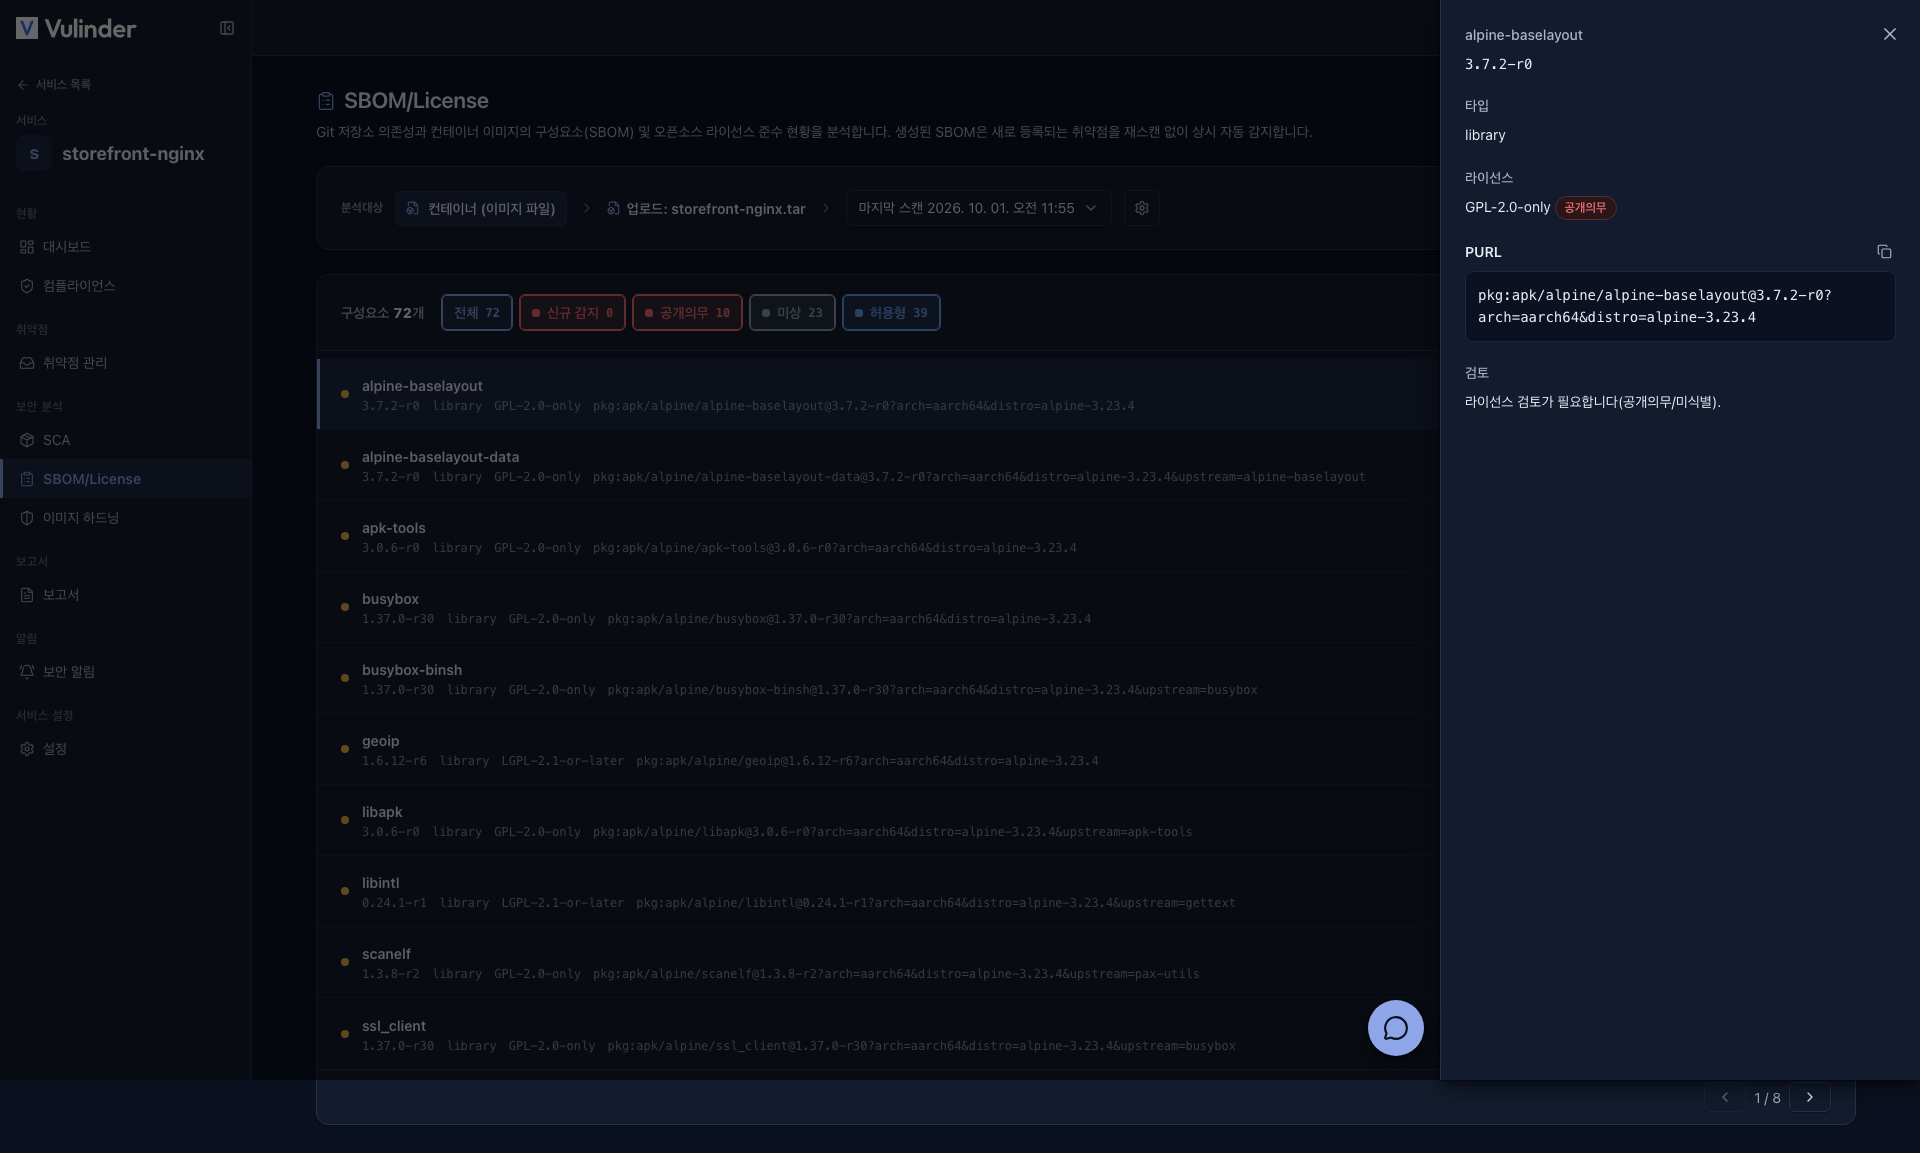This screenshot has height=1153, width=1920.
Task: Click the SCA cube icon
Action: pyautogui.click(x=27, y=440)
